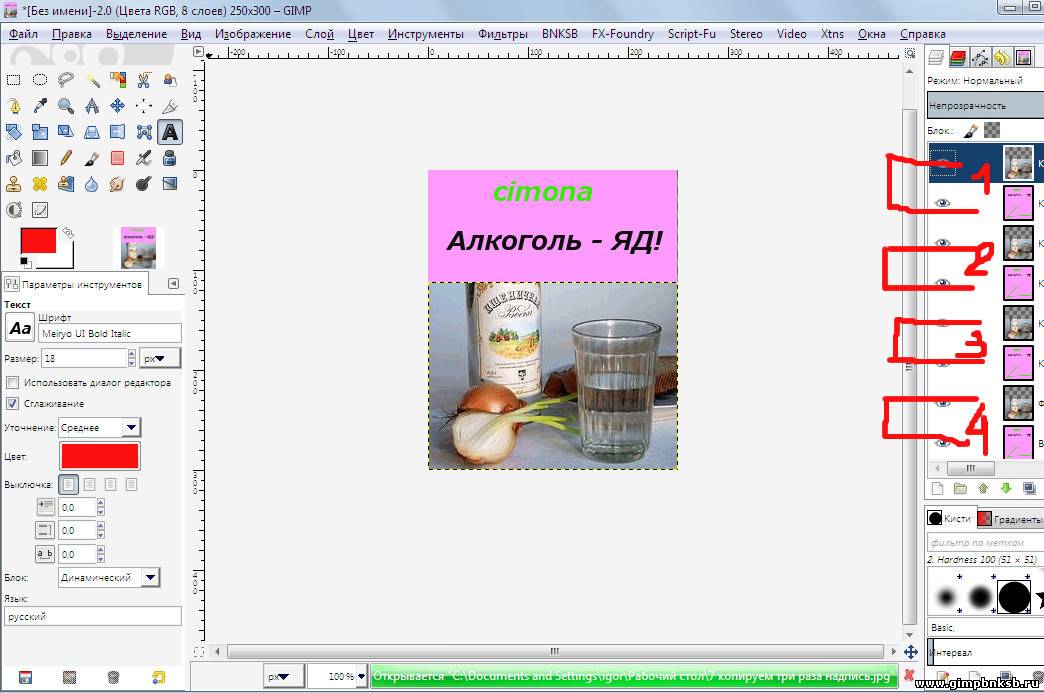Open status bar px unit dropdown
Viewport: 1044px width, 693px height.
(x=284, y=676)
